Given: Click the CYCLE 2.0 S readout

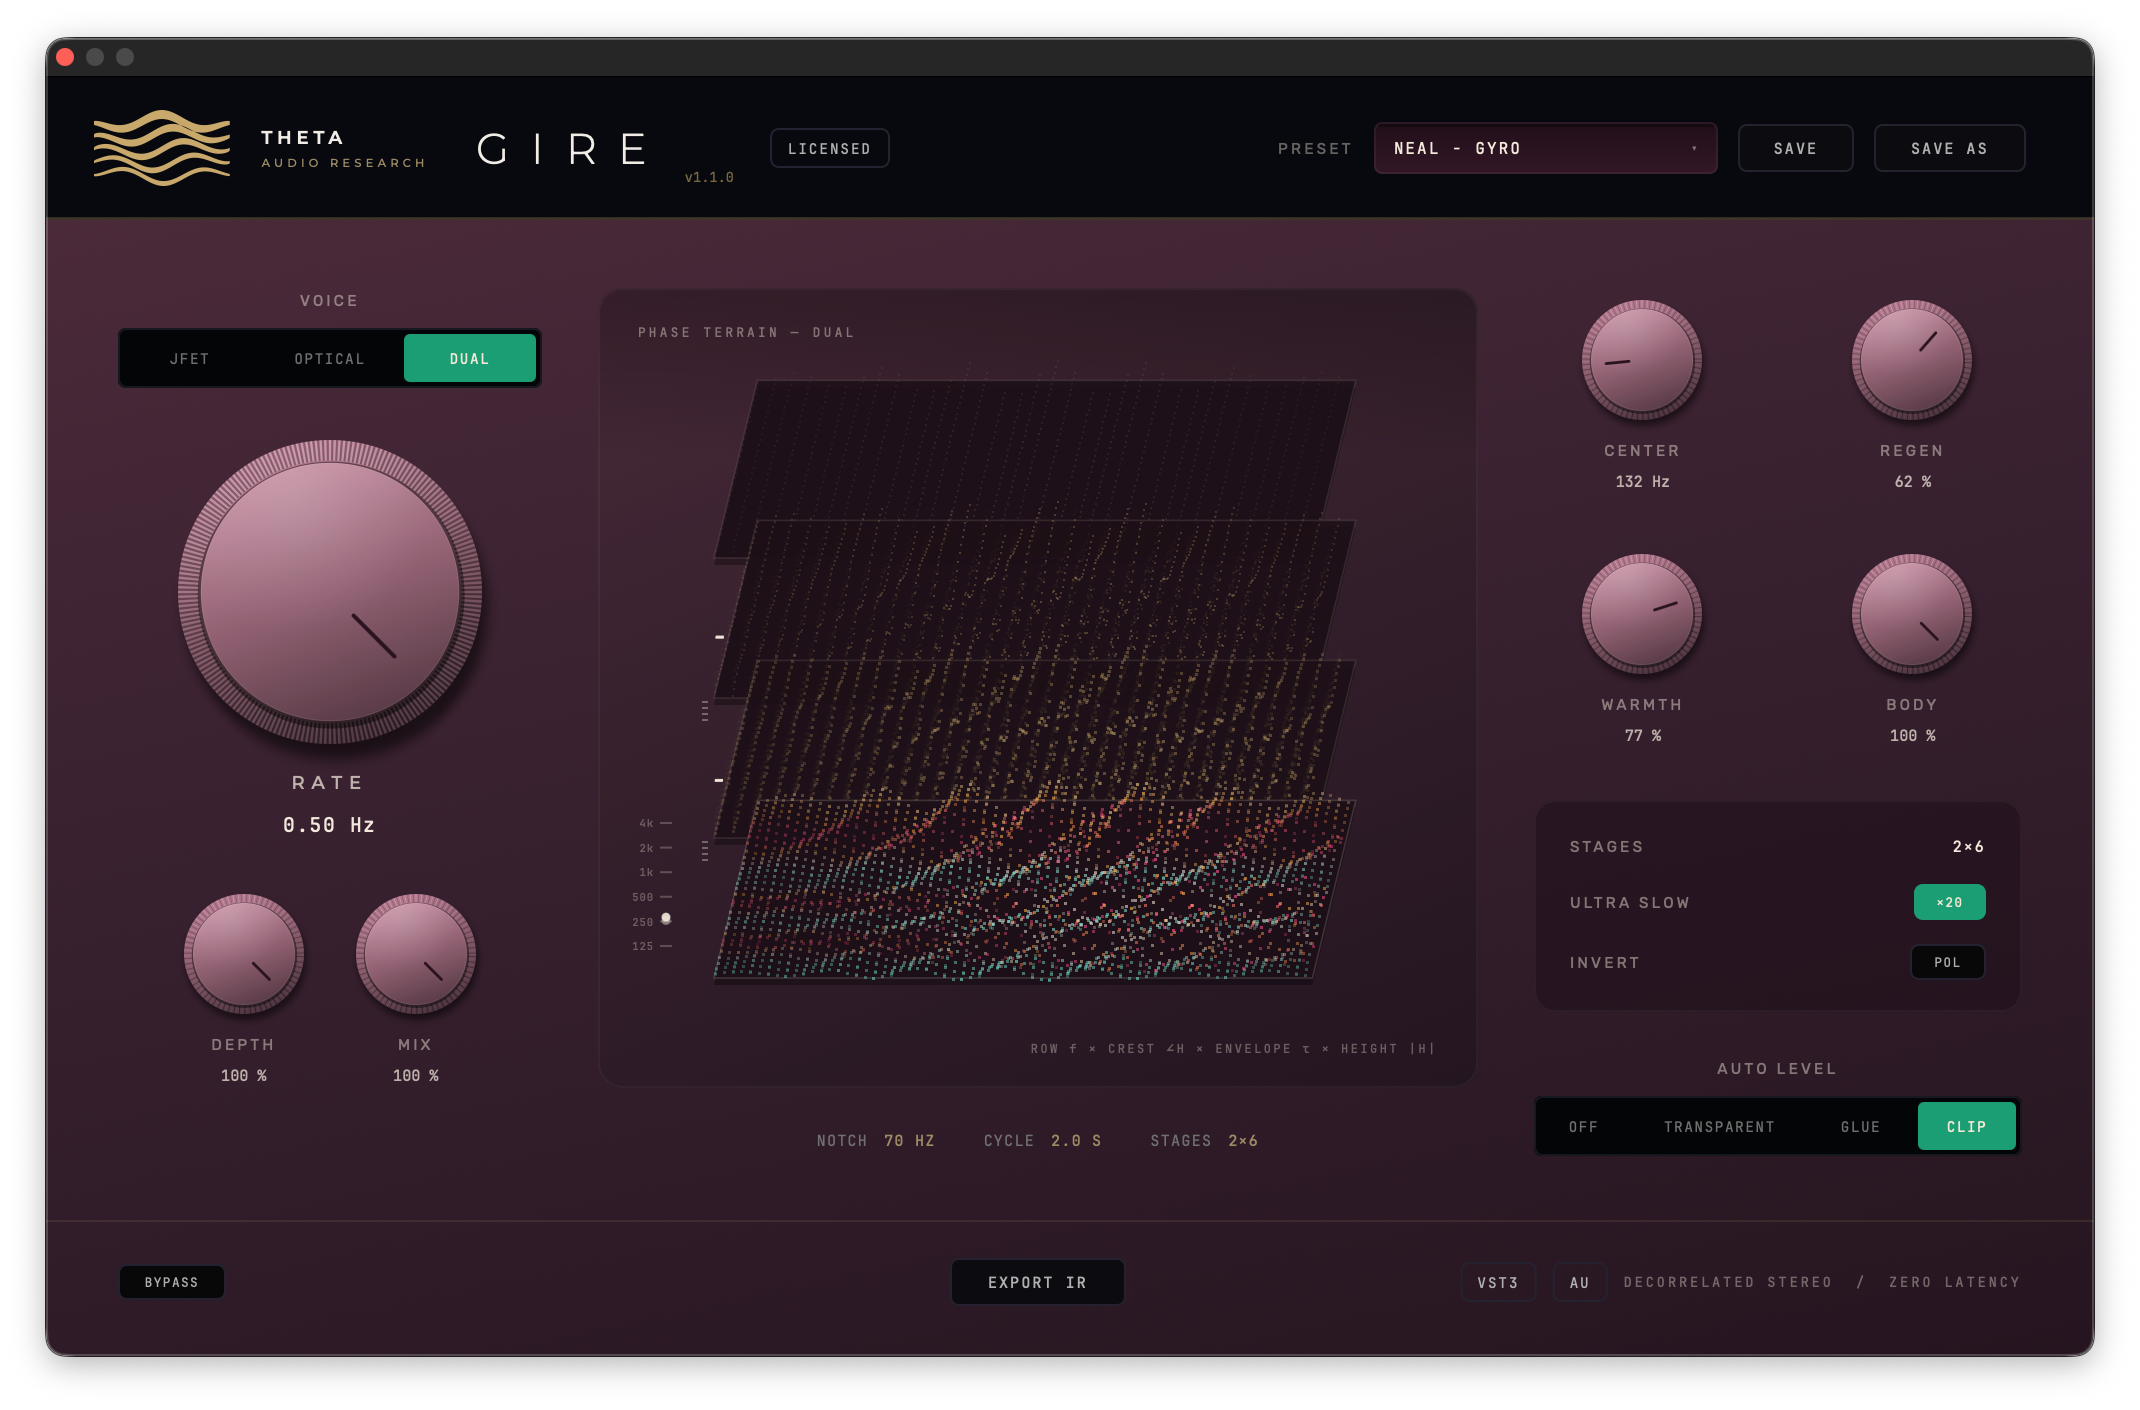Looking at the screenshot, I should [1042, 1141].
